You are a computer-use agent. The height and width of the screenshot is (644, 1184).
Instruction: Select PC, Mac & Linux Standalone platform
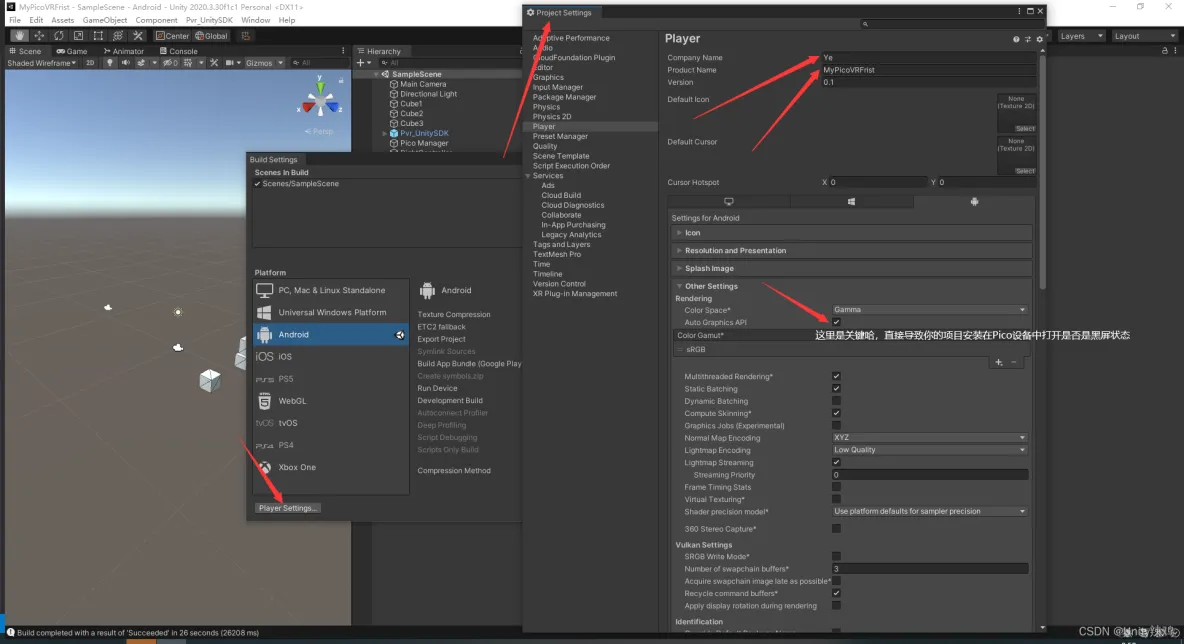pos(331,290)
